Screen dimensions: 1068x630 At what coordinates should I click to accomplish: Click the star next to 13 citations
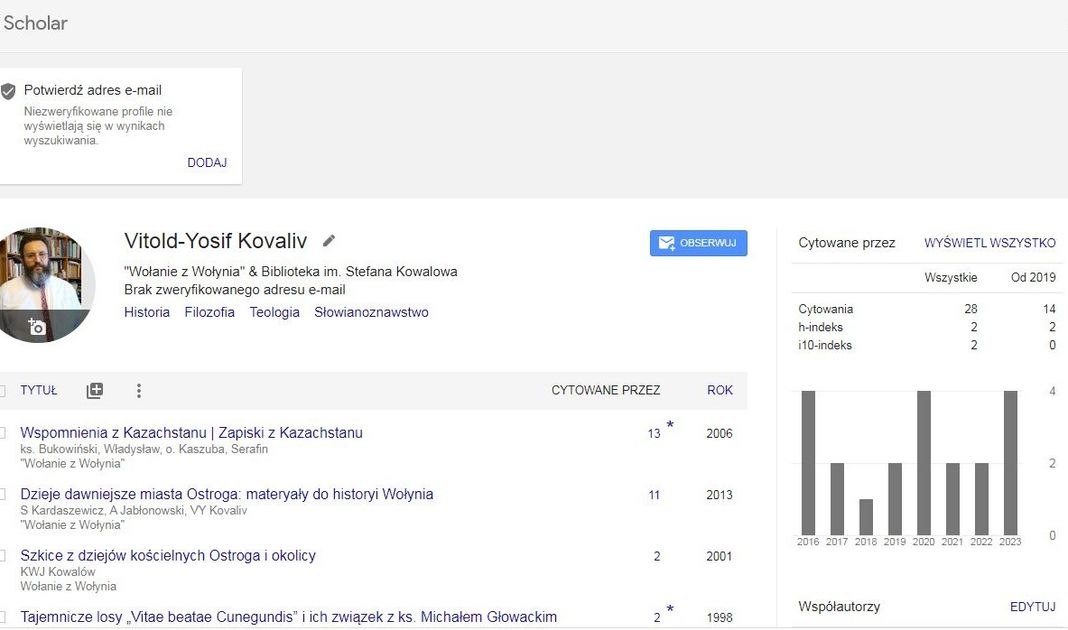pyautogui.click(x=670, y=426)
